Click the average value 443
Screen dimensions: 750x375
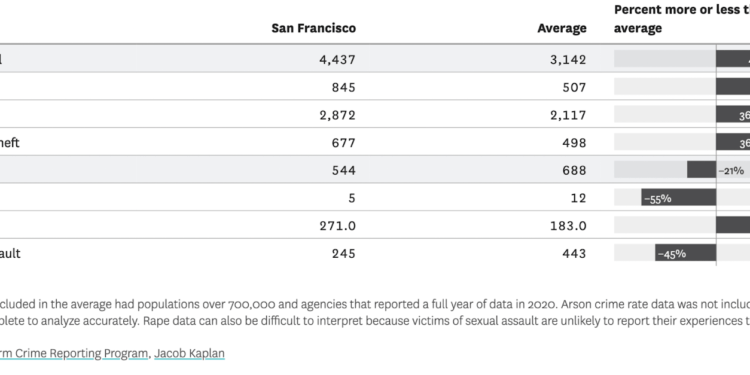tap(574, 253)
